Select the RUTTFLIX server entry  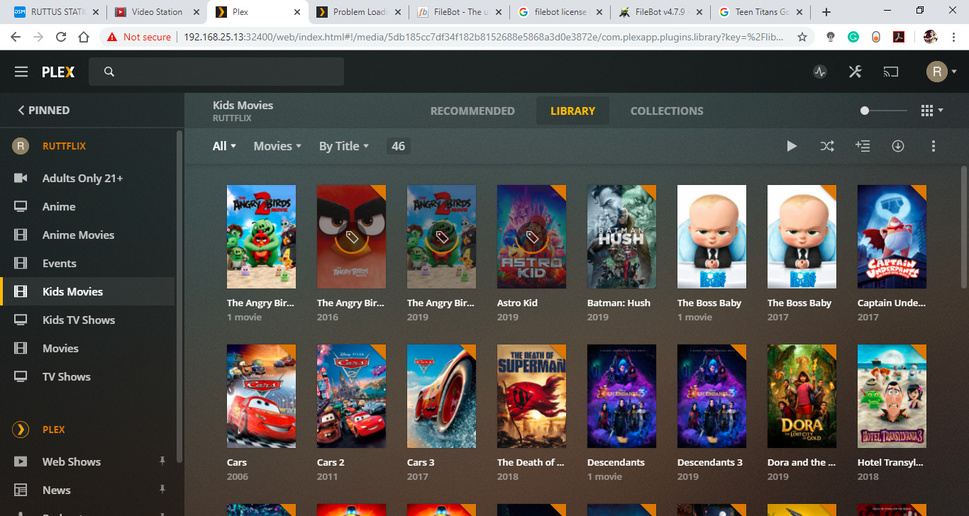64,146
